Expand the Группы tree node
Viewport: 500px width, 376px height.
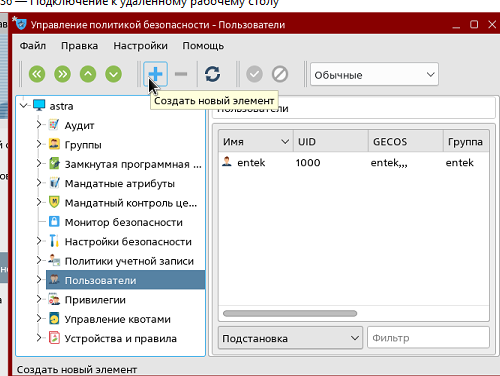tap(39, 144)
